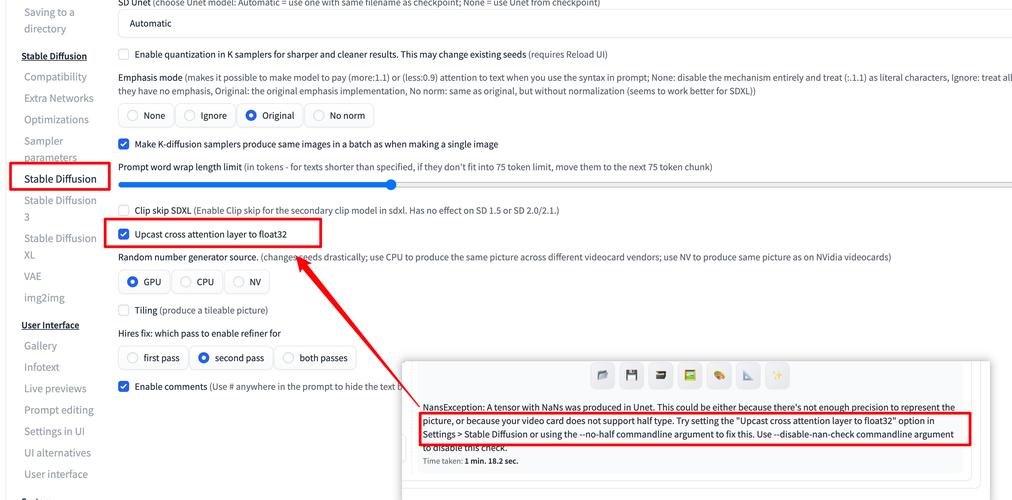Open Stable Diffusion XL settings page

pyautogui.click(x=60, y=246)
